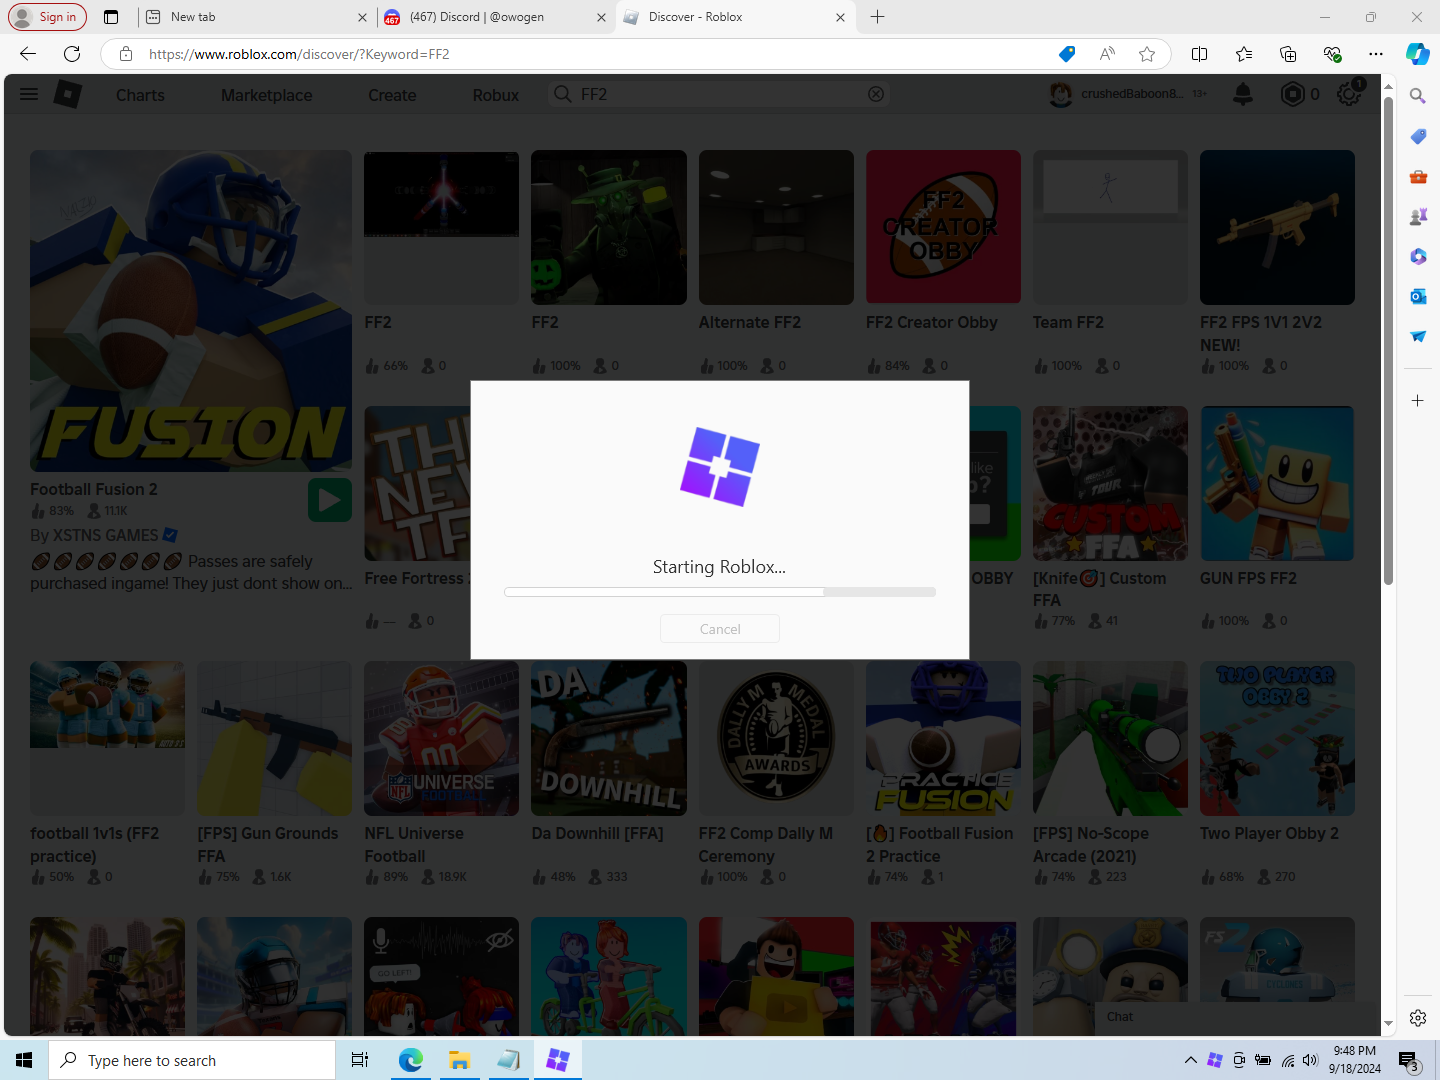1440x1080 pixels.
Task: Open NFL Universe Football thumbnail
Action: pyautogui.click(x=441, y=738)
